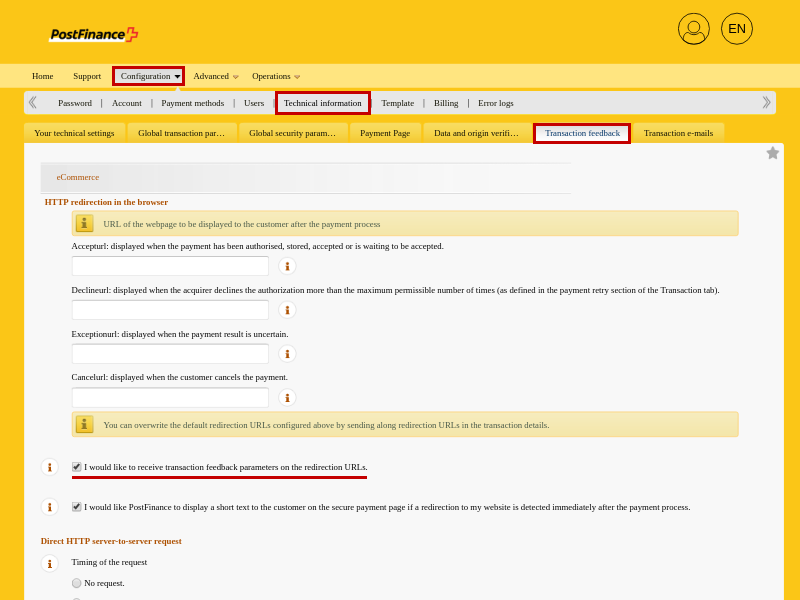Select the No request radio button
Image resolution: width=800 pixels, height=600 pixels.
(77, 583)
